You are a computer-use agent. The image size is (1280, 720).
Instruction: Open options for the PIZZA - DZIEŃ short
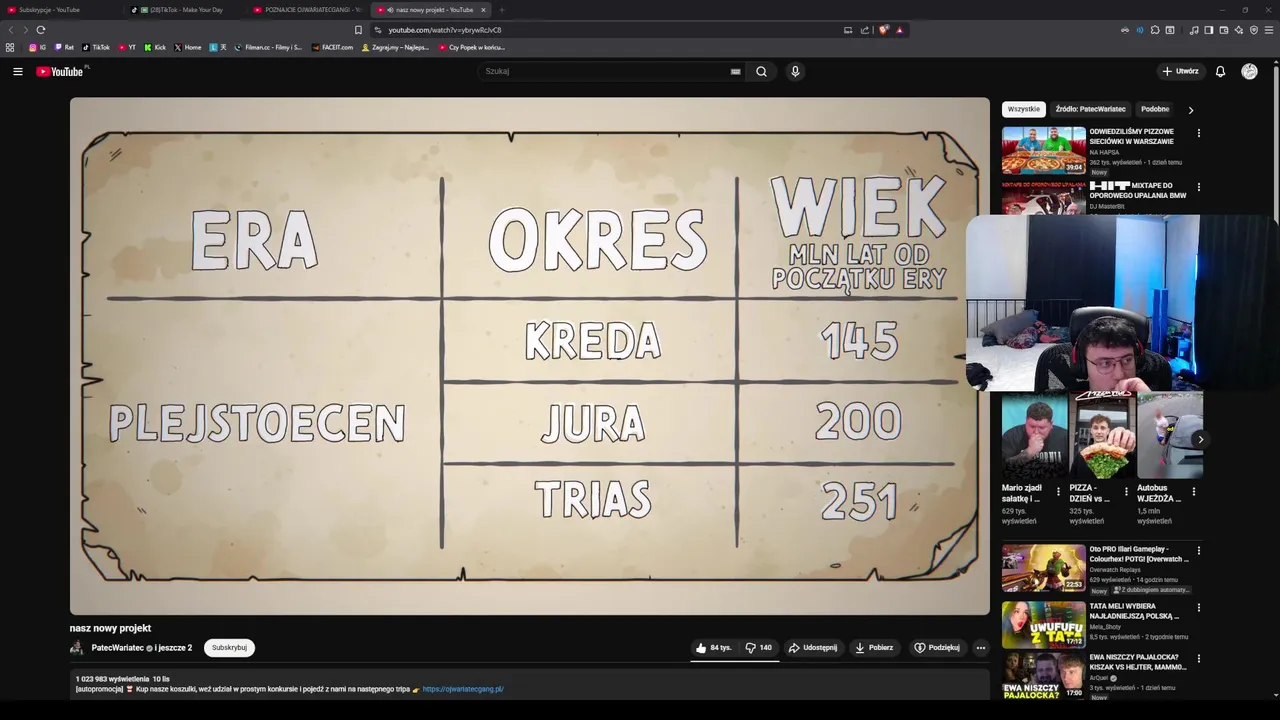pos(1126,491)
